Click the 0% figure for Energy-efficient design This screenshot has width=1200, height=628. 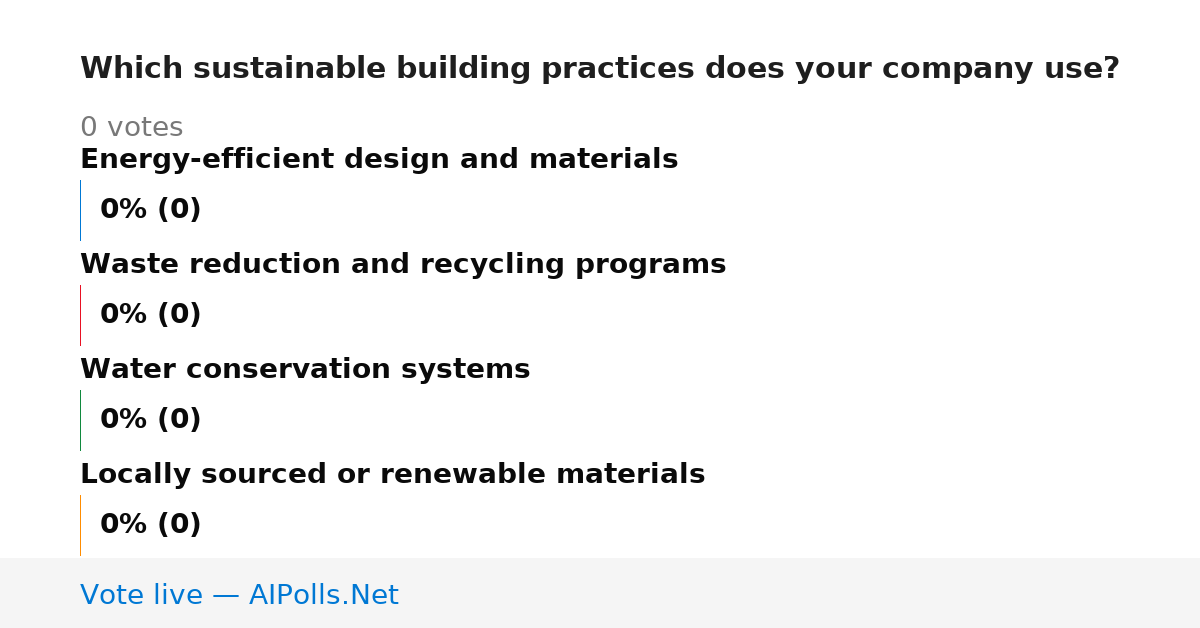click(124, 210)
